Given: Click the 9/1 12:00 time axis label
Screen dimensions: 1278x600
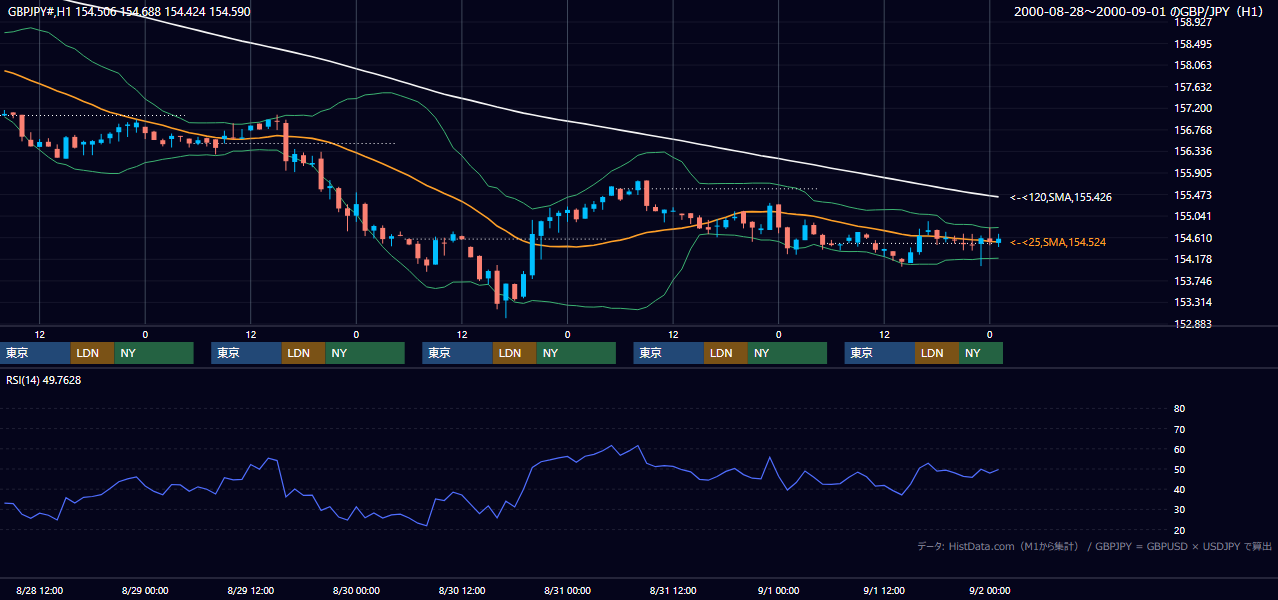Looking at the screenshot, I should [884, 590].
